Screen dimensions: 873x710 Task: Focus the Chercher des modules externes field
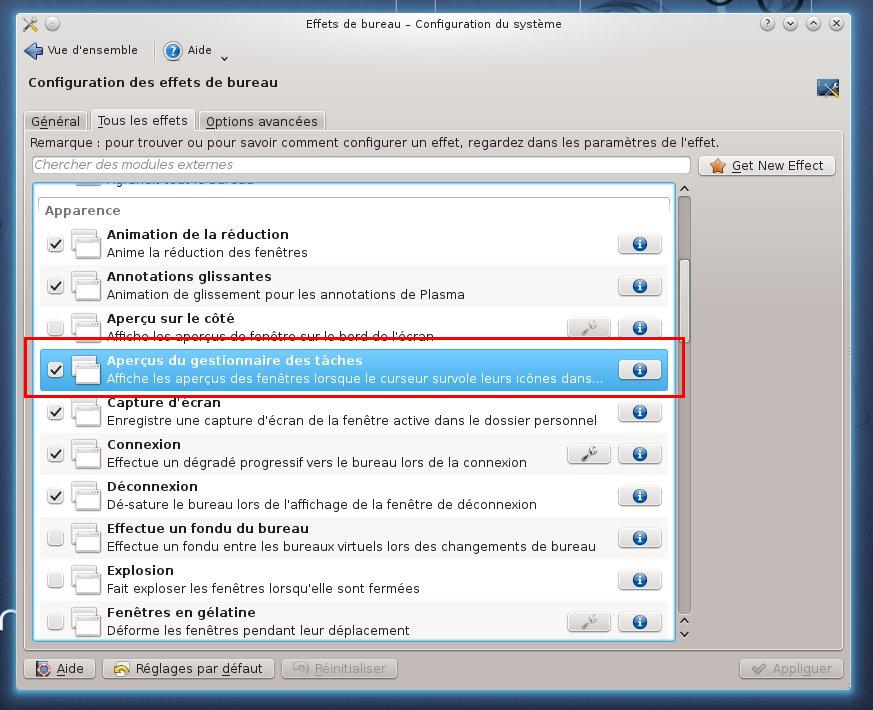[x=361, y=165]
